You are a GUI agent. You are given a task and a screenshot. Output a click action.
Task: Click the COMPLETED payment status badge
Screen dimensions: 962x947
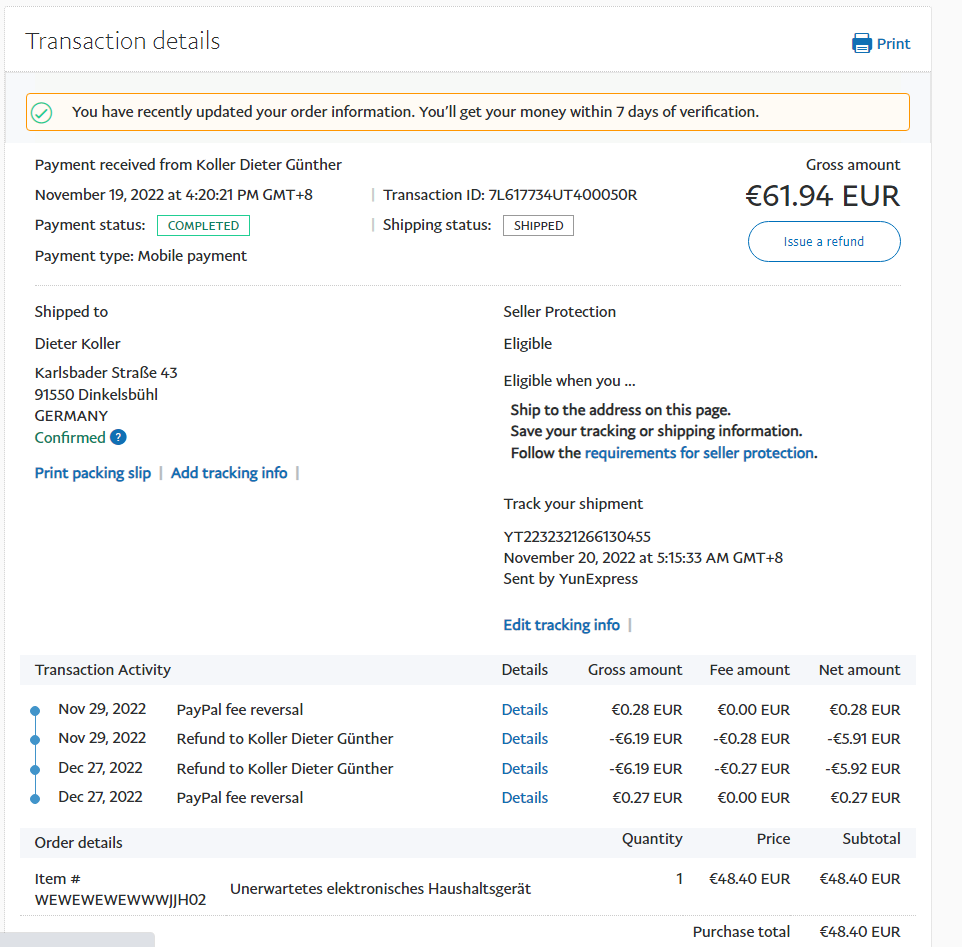point(203,226)
